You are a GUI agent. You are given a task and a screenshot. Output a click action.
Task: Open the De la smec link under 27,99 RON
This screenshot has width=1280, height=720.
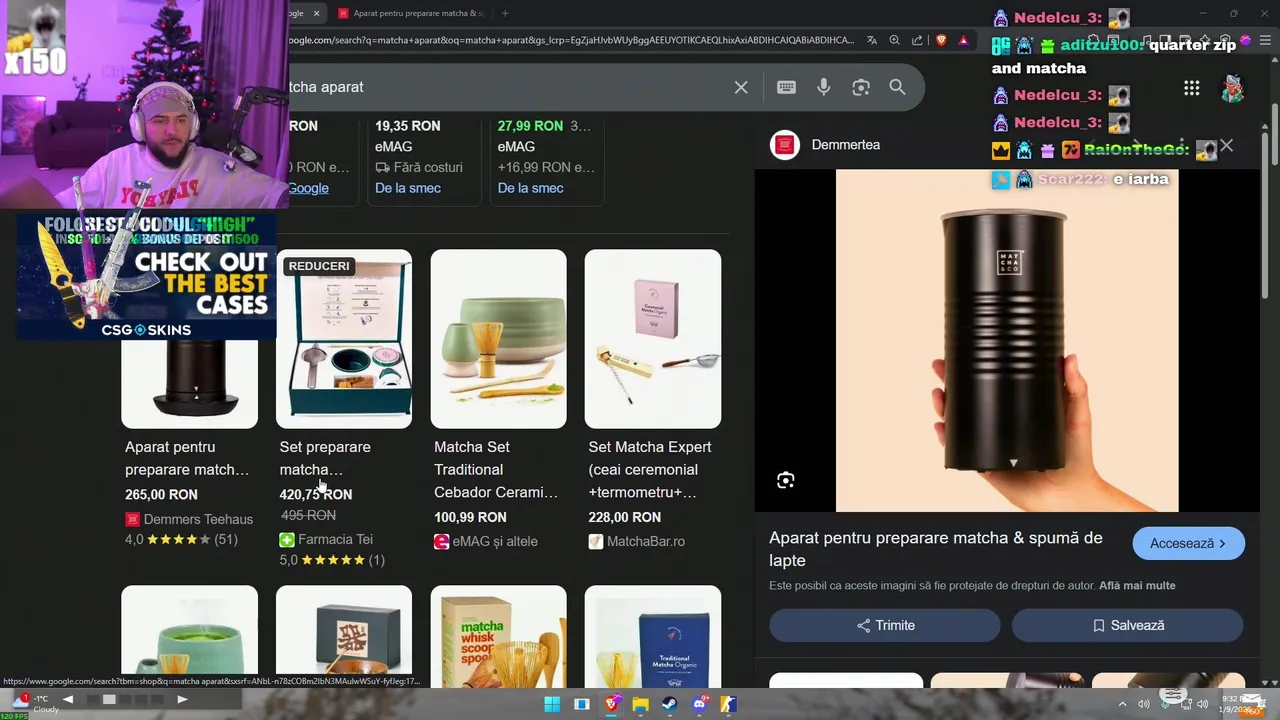531,188
